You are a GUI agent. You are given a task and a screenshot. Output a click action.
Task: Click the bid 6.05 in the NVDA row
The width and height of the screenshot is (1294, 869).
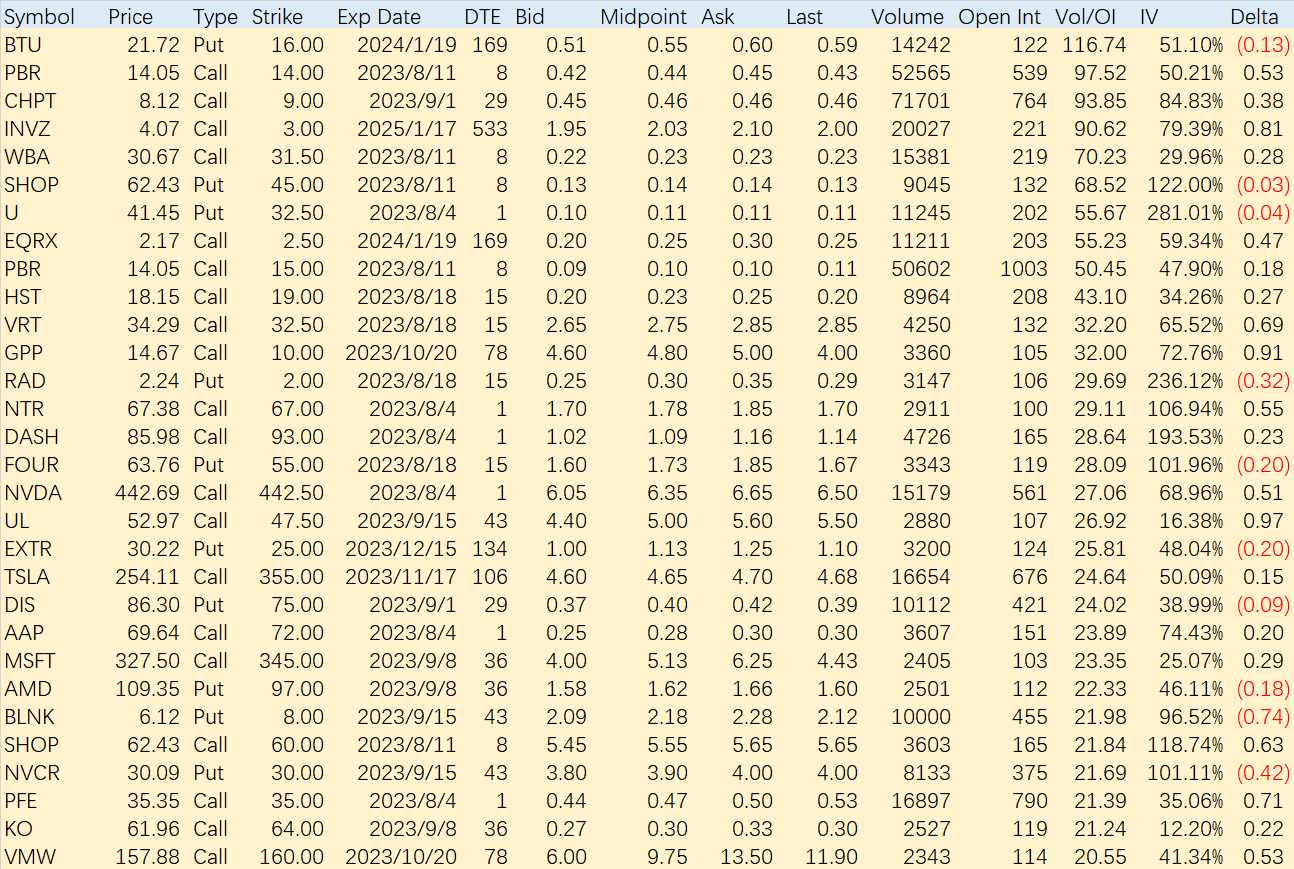[x=566, y=493]
